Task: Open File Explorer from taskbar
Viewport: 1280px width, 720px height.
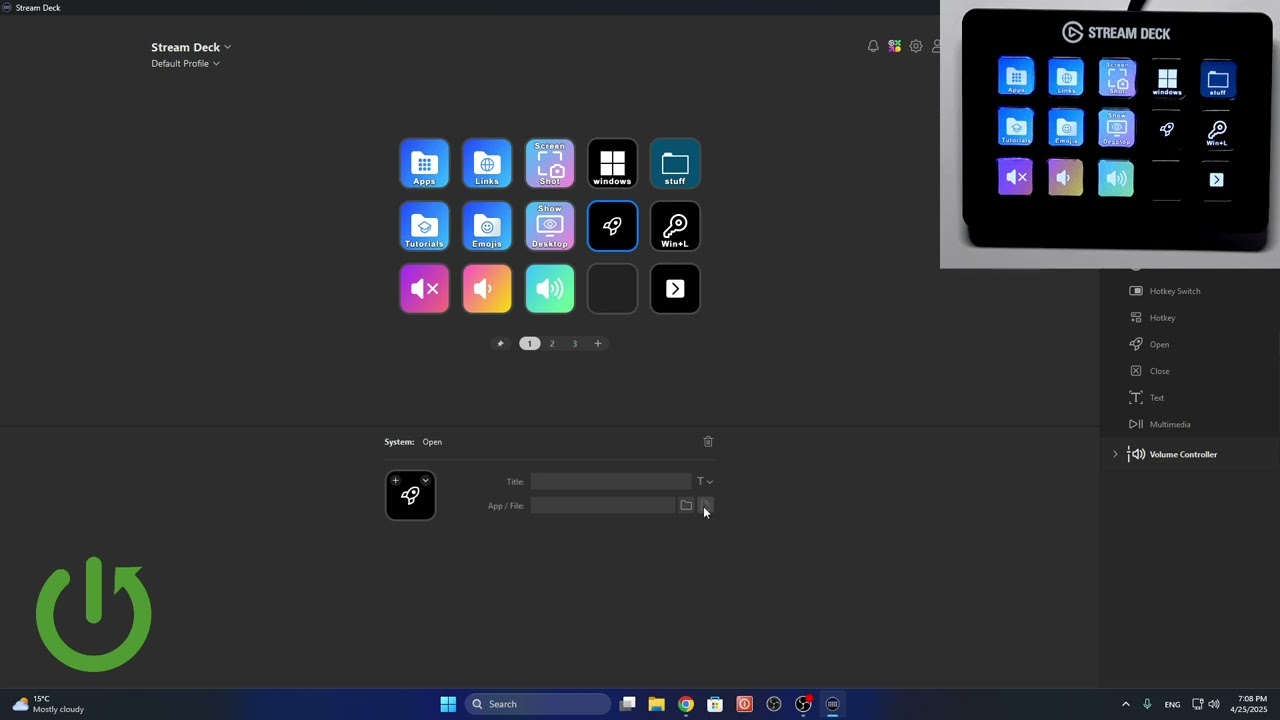Action: 656,704
